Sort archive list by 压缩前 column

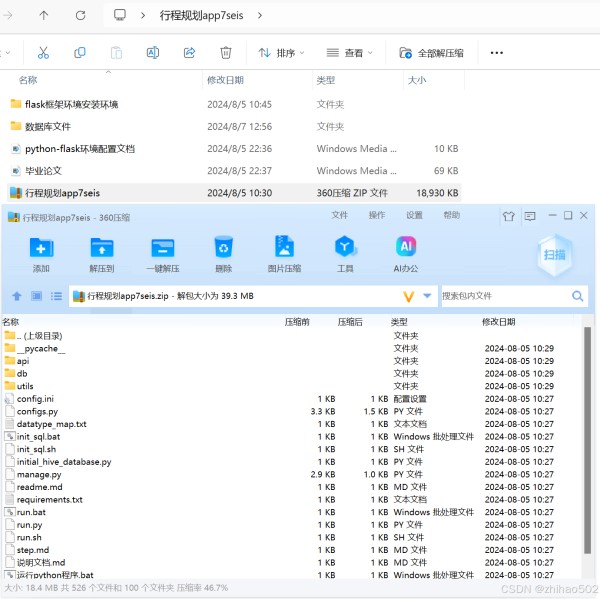tap(297, 322)
